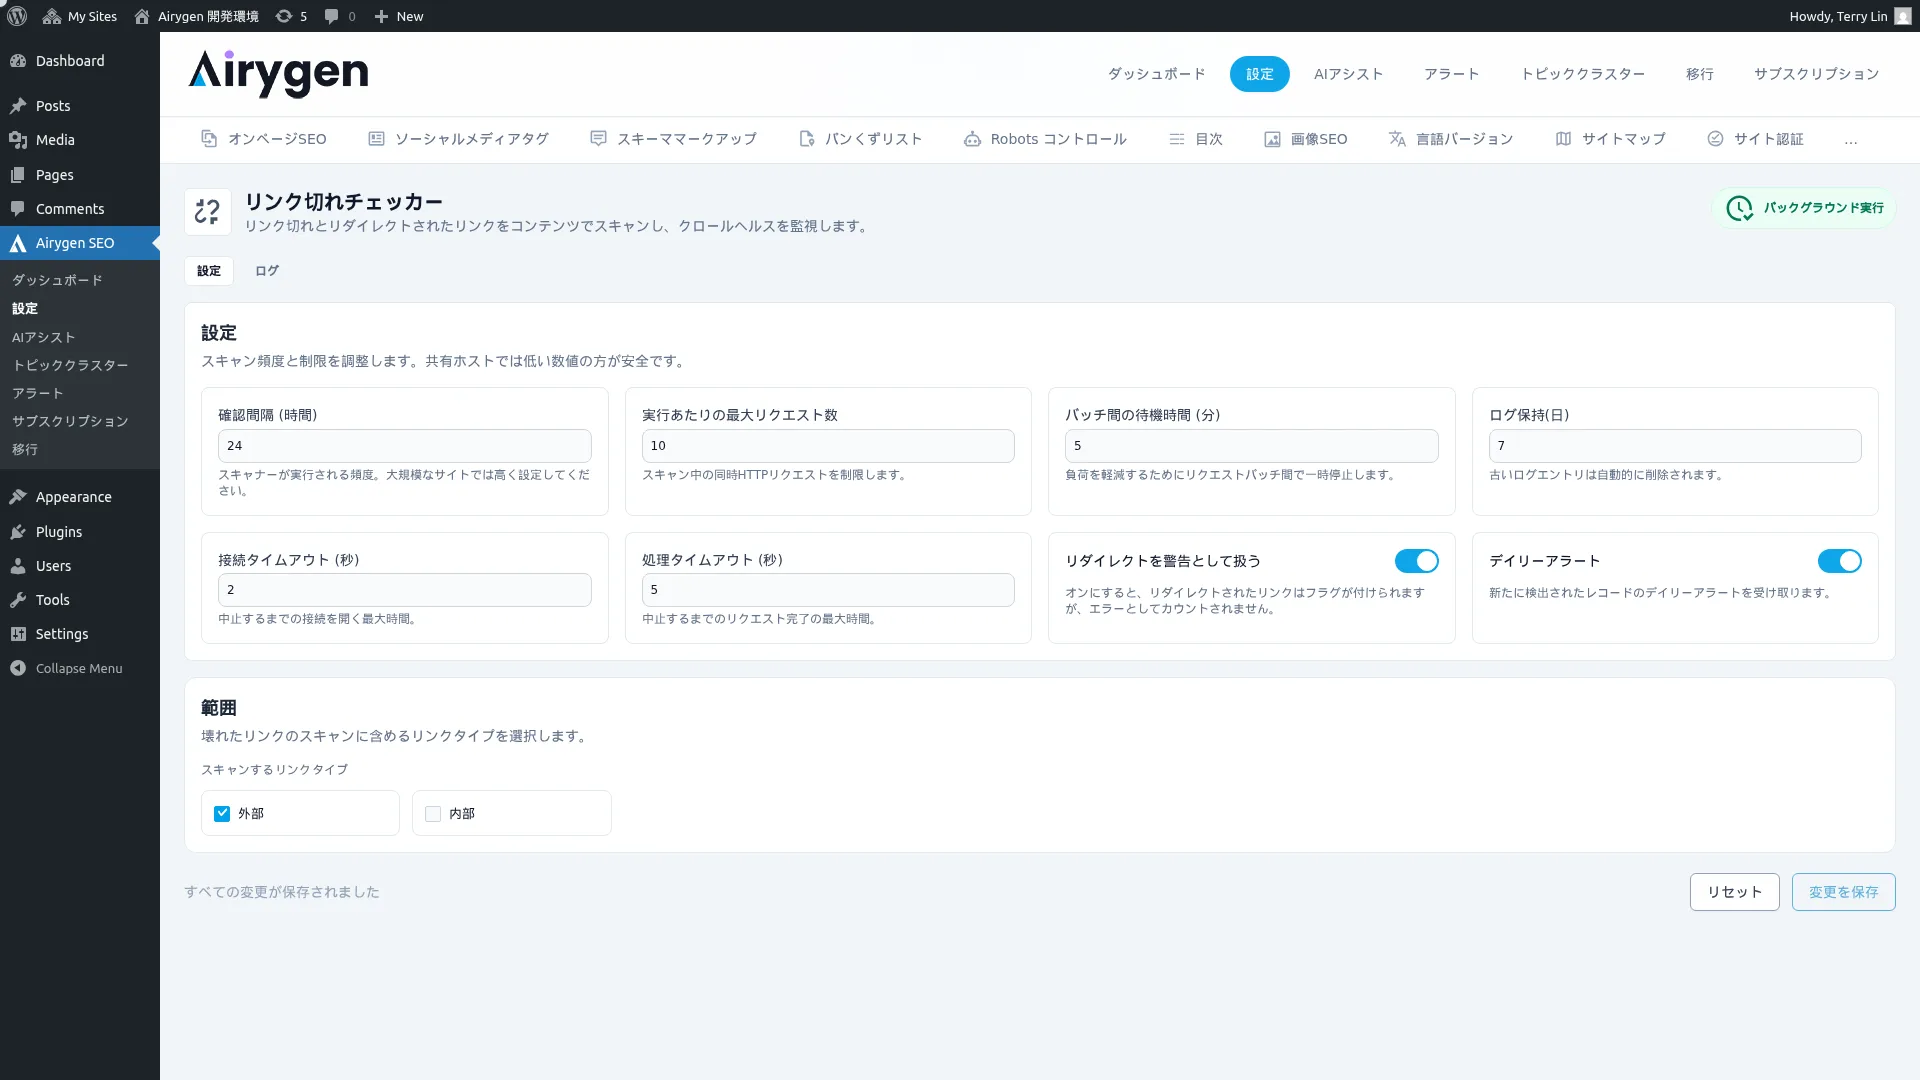Image resolution: width=1920 pixels, height=1080 pixels.
Task: Open the comments bubble in admin bar
Action: (340, 16)
